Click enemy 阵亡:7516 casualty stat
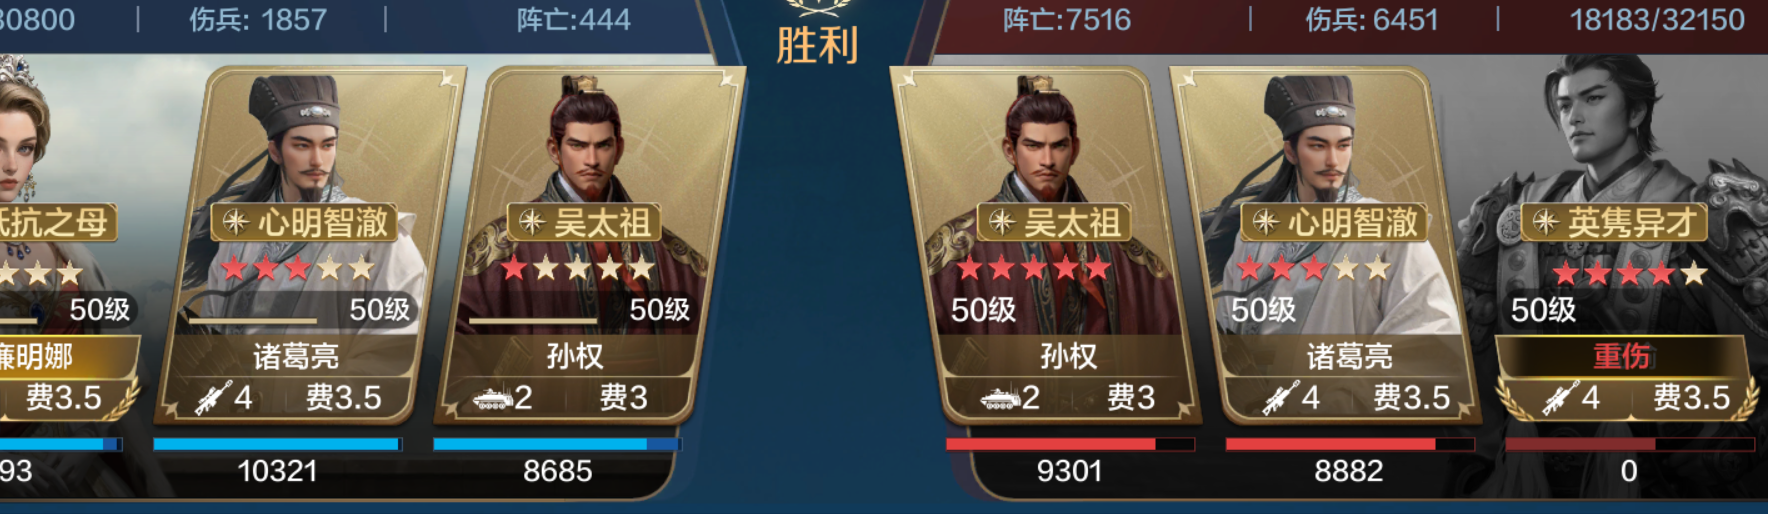1768x514 pixels. pyautogui.click(x=1066, y=20)
